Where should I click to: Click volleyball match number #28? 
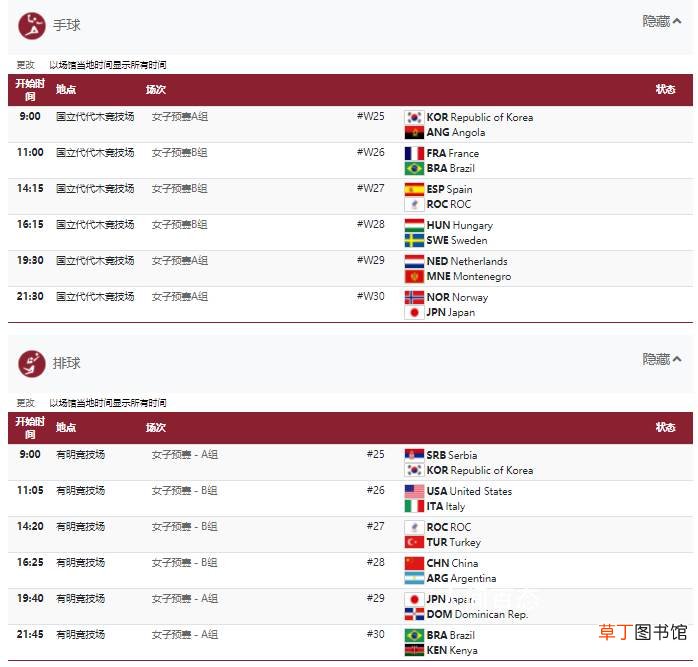click(x=375, y=562)
